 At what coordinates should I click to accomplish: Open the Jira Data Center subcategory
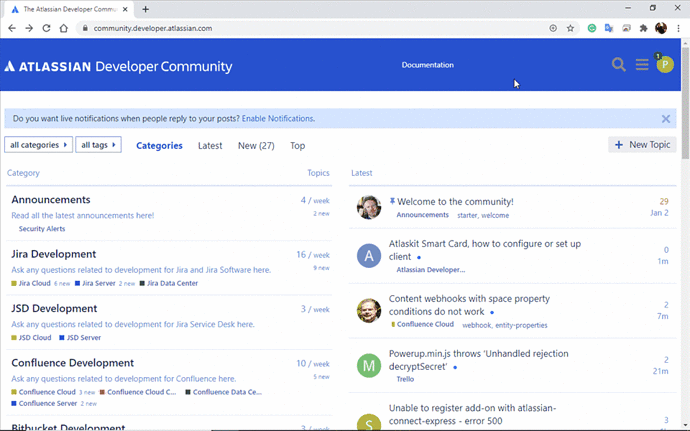[172, 284]
